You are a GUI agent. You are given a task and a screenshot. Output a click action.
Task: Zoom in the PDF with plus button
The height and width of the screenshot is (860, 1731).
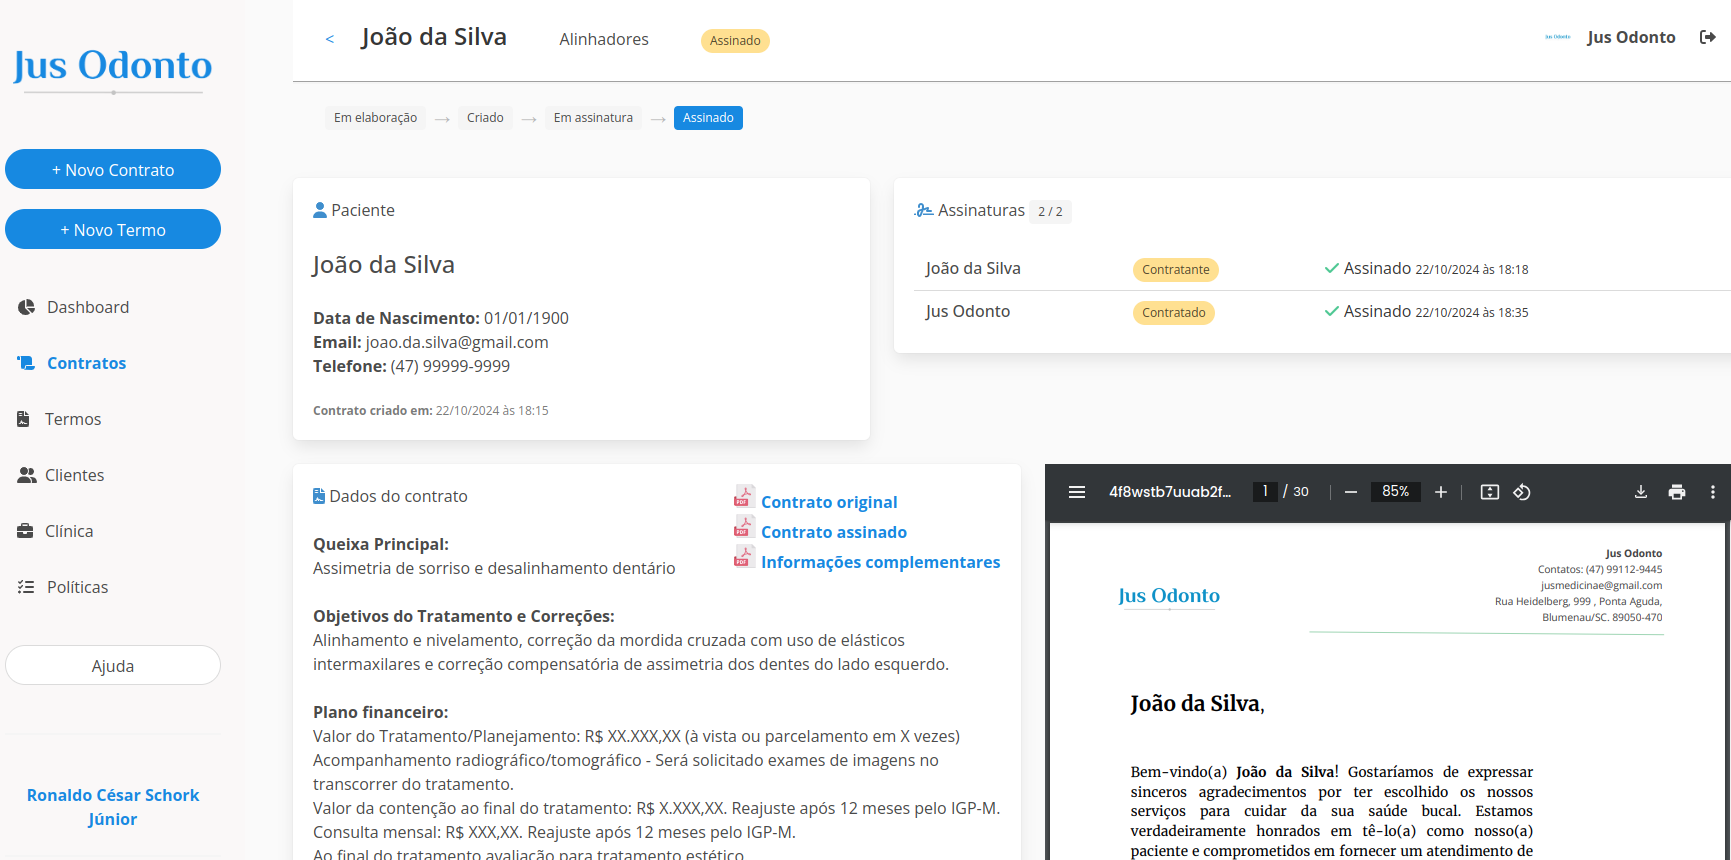coord(1440,492)
